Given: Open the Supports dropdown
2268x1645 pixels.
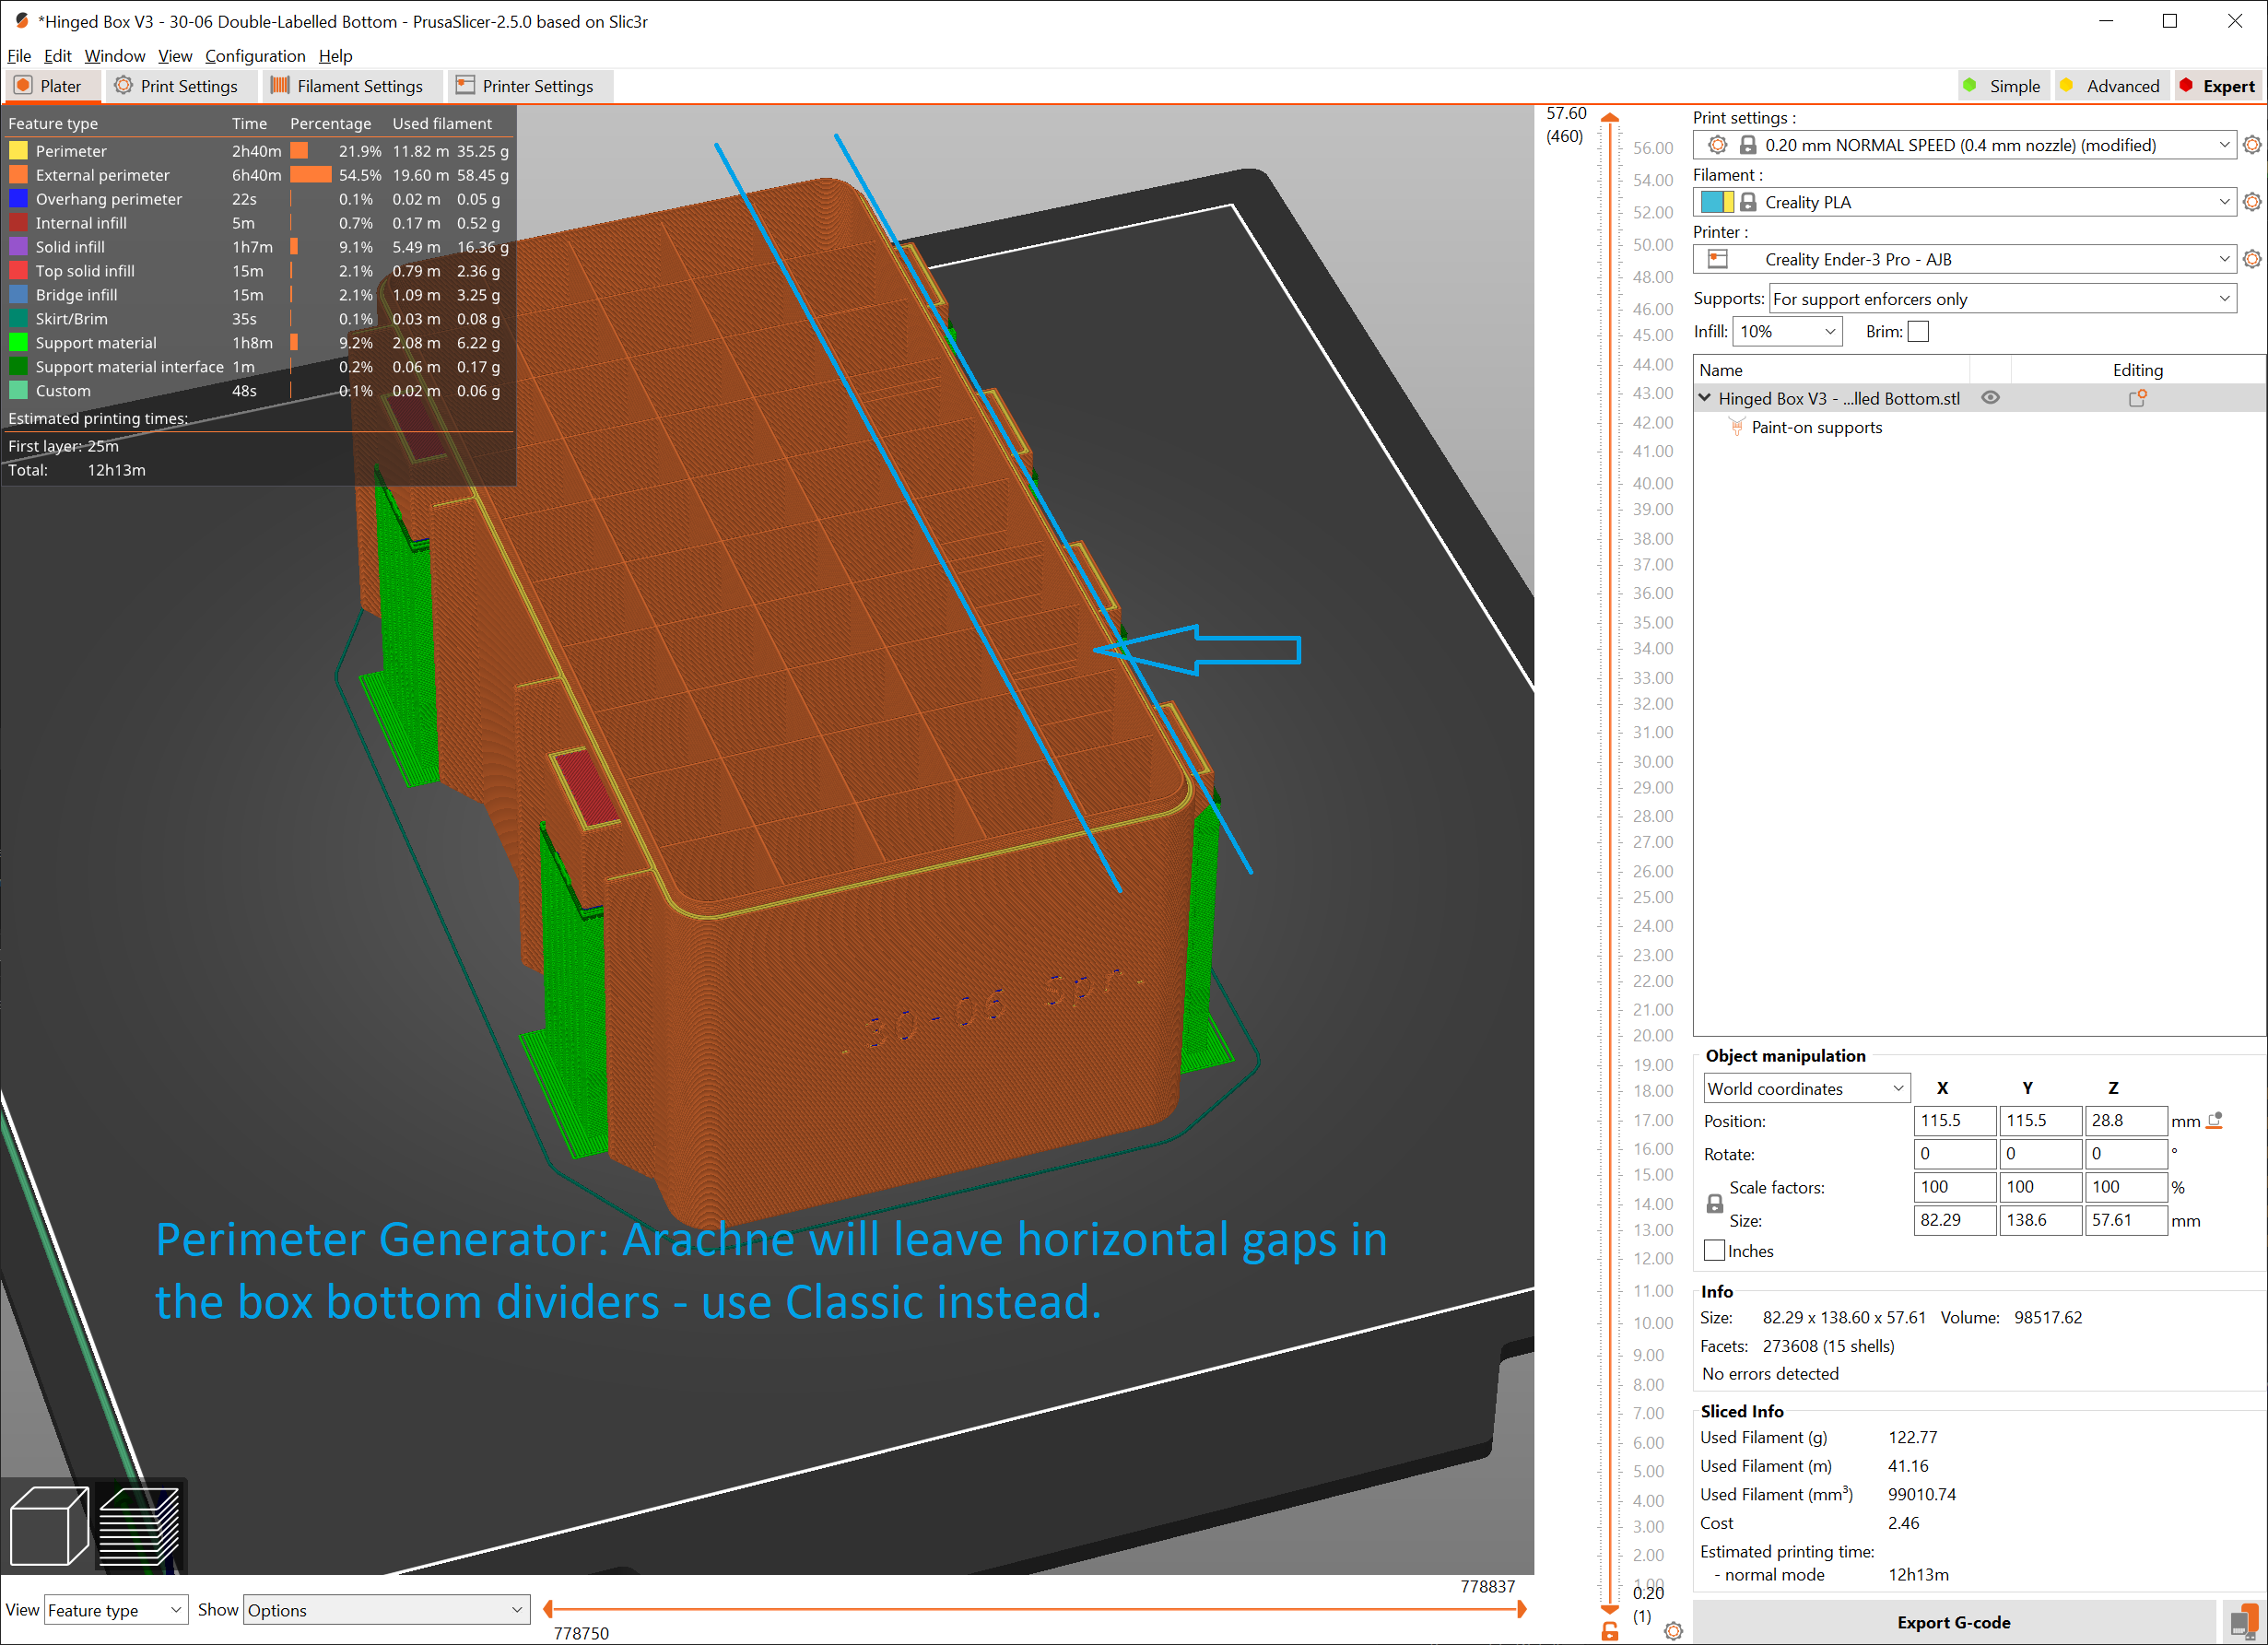Looking at the screenshot, I should coord(2003,299).
